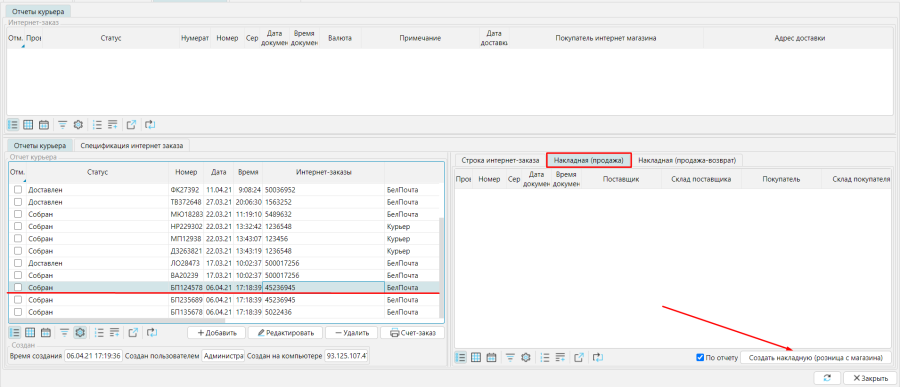The height and width of the screenshot is (387, 900).
Task: Sort invoices by Поставщик column header
Action: tap(621, 179)
